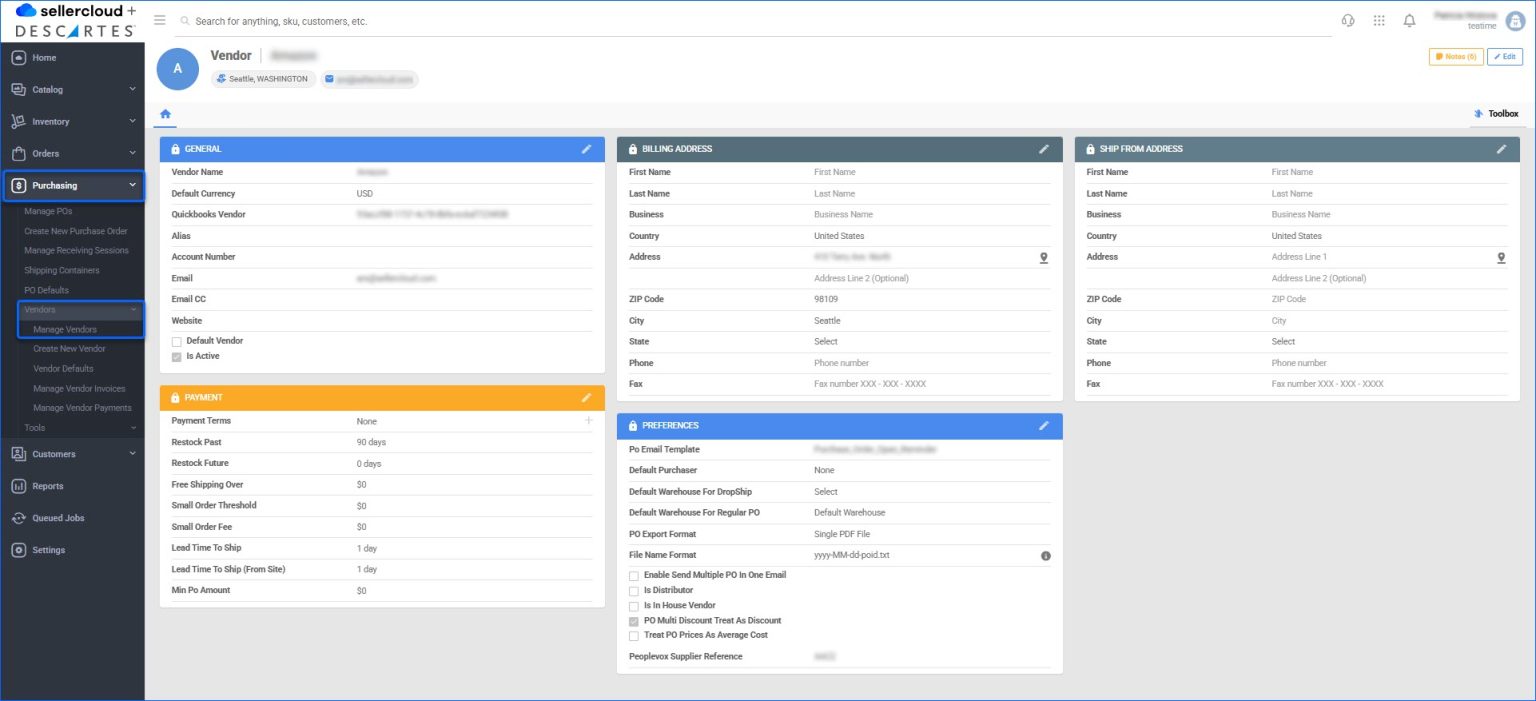Open the State dropdown in Billing Address

[828, 341]
